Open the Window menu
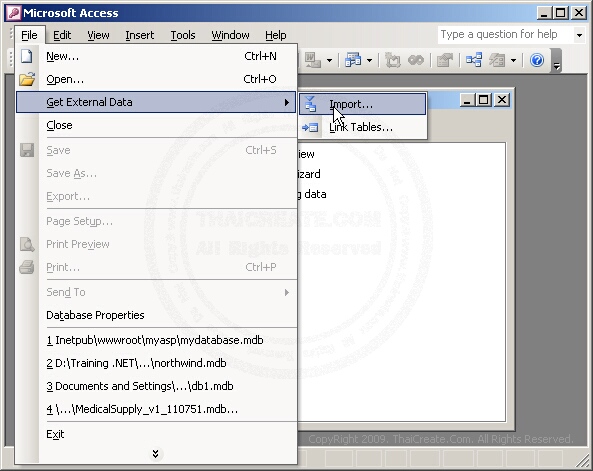The width and height of the screenshot is (593, 471). click(230, 35)
